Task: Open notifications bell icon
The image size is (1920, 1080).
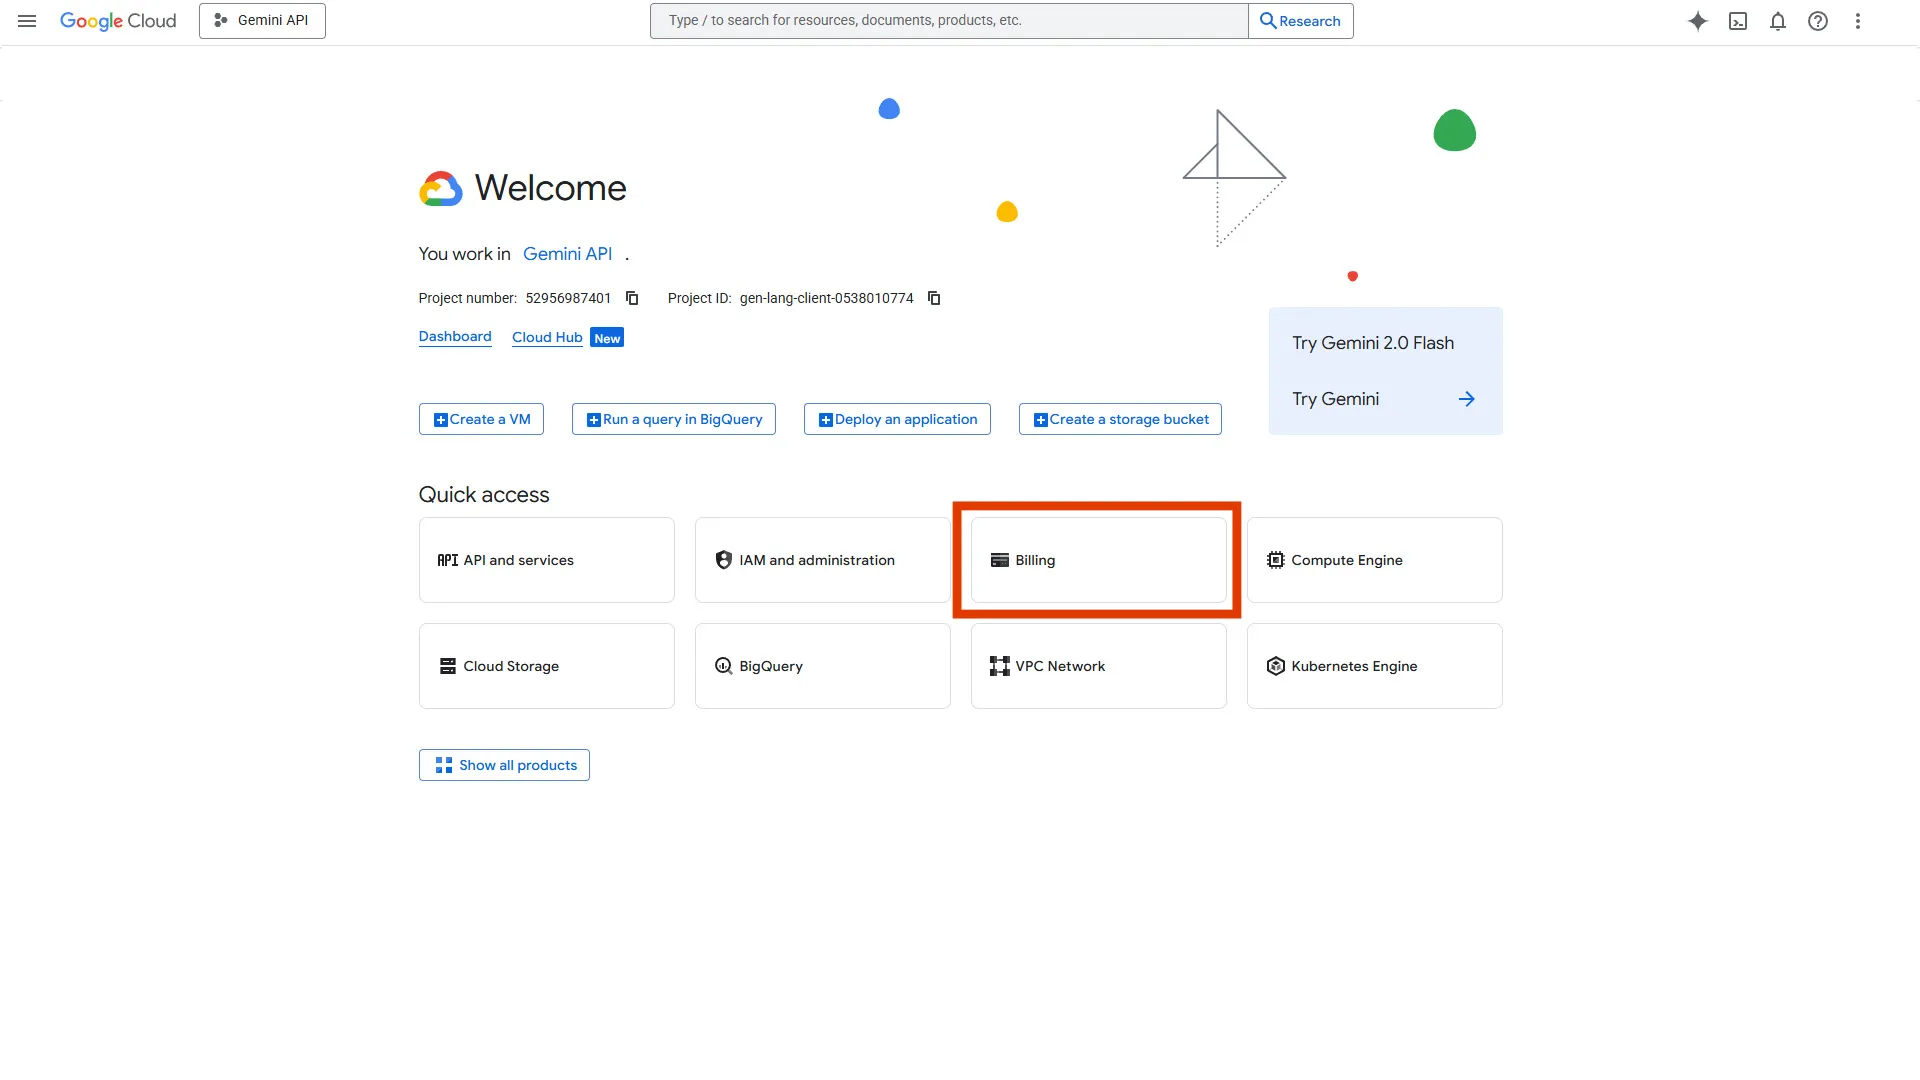Action: click(x=1778, y=21)
